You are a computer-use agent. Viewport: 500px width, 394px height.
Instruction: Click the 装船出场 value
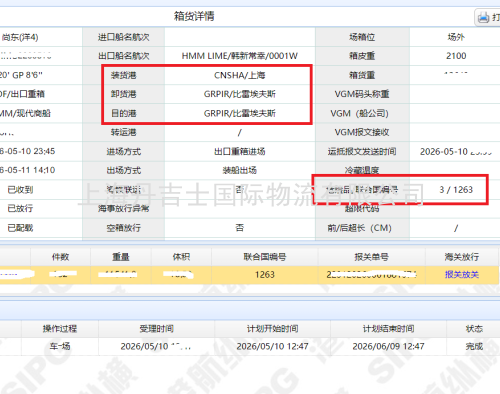click(240, 170)
